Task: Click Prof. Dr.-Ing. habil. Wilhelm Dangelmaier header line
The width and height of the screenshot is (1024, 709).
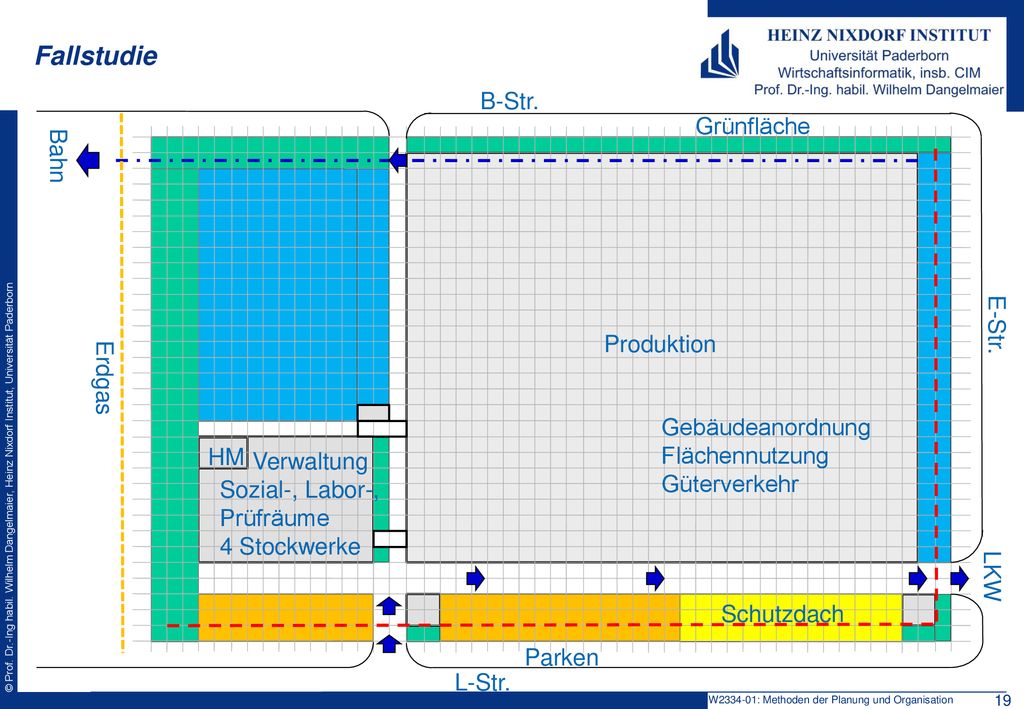Action: [x=878, y=89]
